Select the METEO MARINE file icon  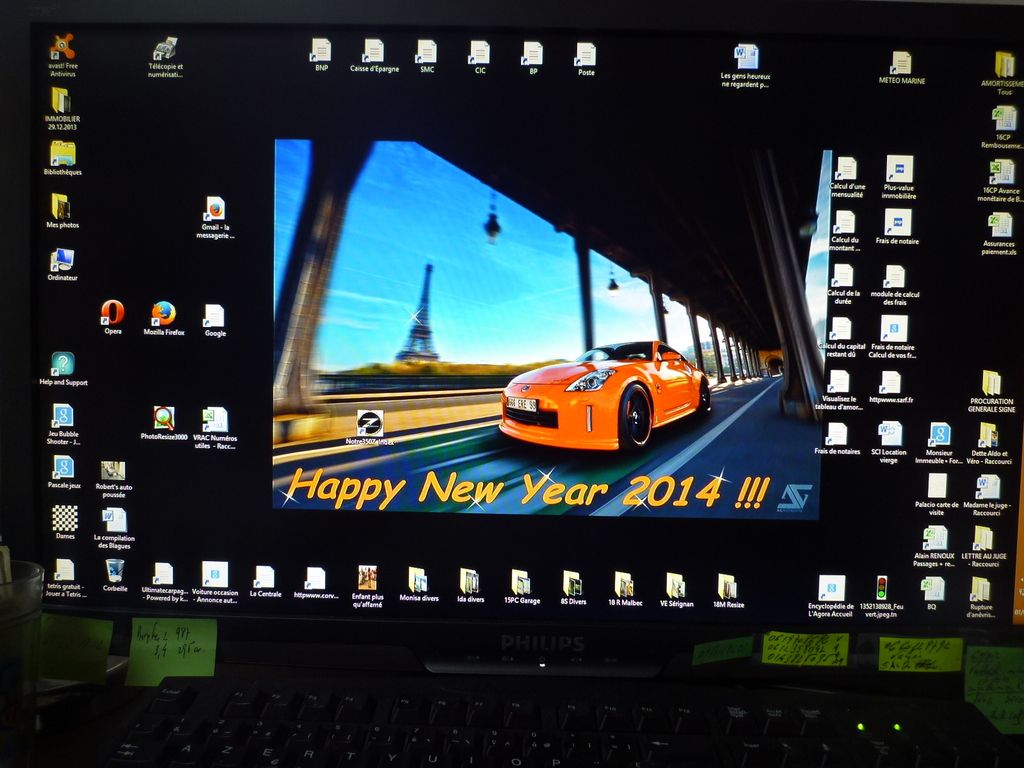tap(901, 62)
